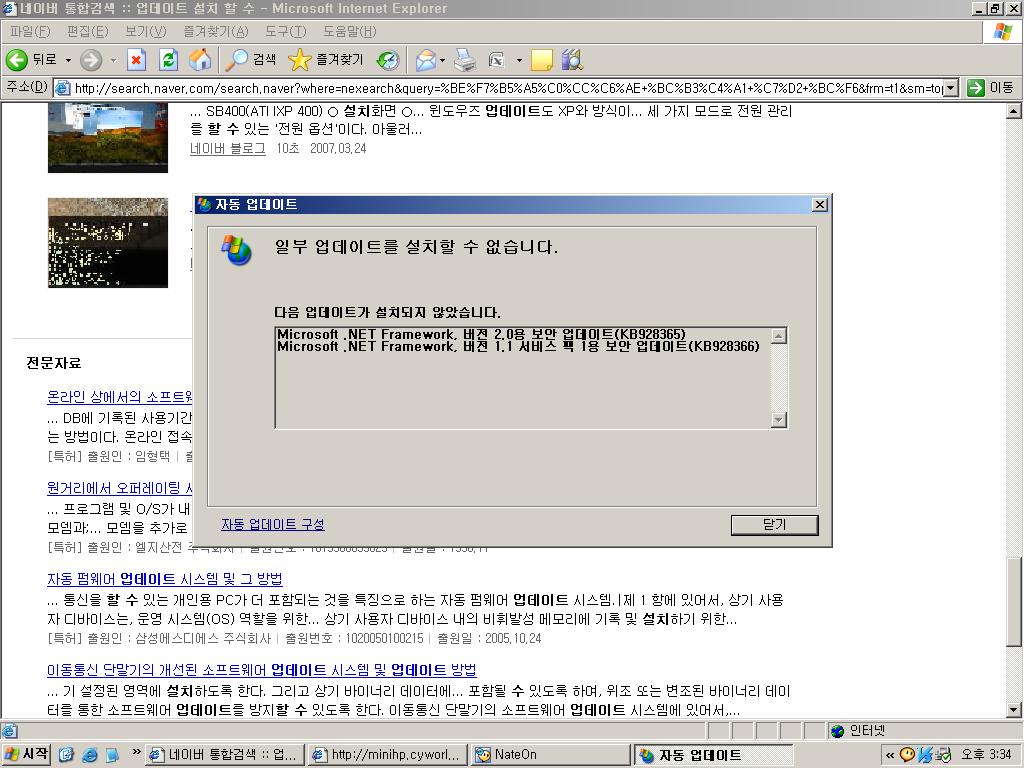This screenshot has width=1024, height=768.
Task: Open 이동통신 단말기의 개선된 소프트웨어 업데이트 link
Action: [x=262, y=669]
